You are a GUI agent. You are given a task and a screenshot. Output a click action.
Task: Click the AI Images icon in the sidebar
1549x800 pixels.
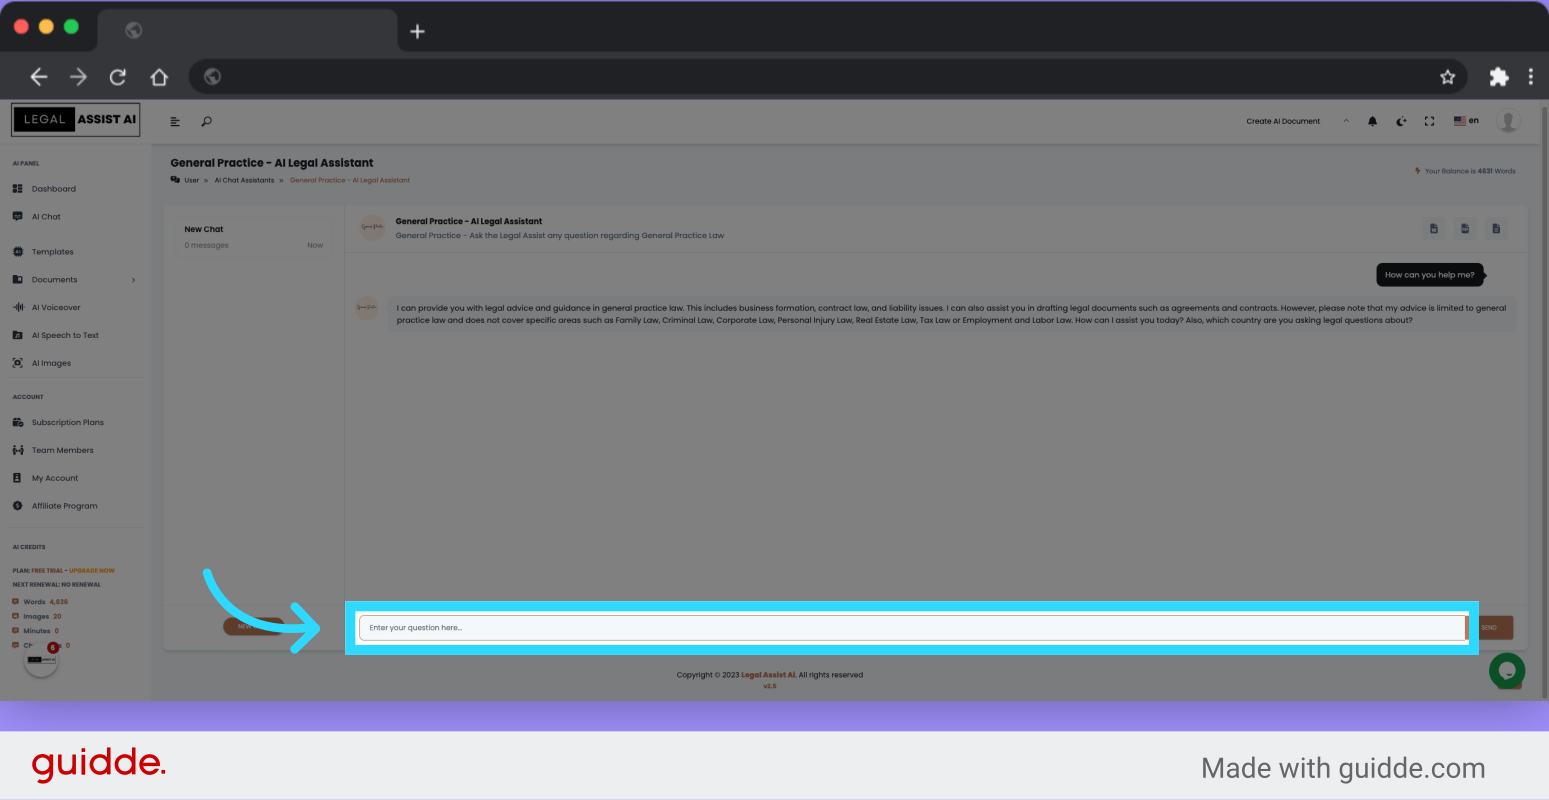[x=17, y=364]
